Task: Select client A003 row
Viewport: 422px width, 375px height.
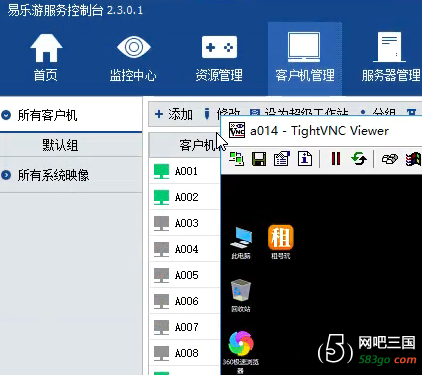Action: (185, 223)
